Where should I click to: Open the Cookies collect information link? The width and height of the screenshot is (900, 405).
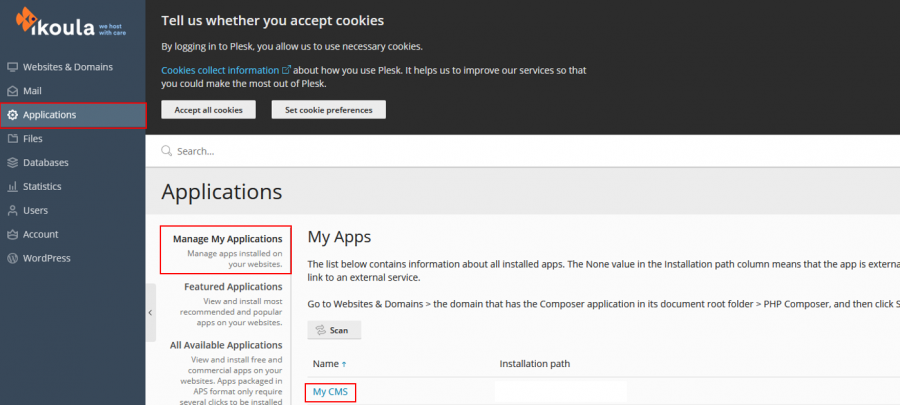220,70
